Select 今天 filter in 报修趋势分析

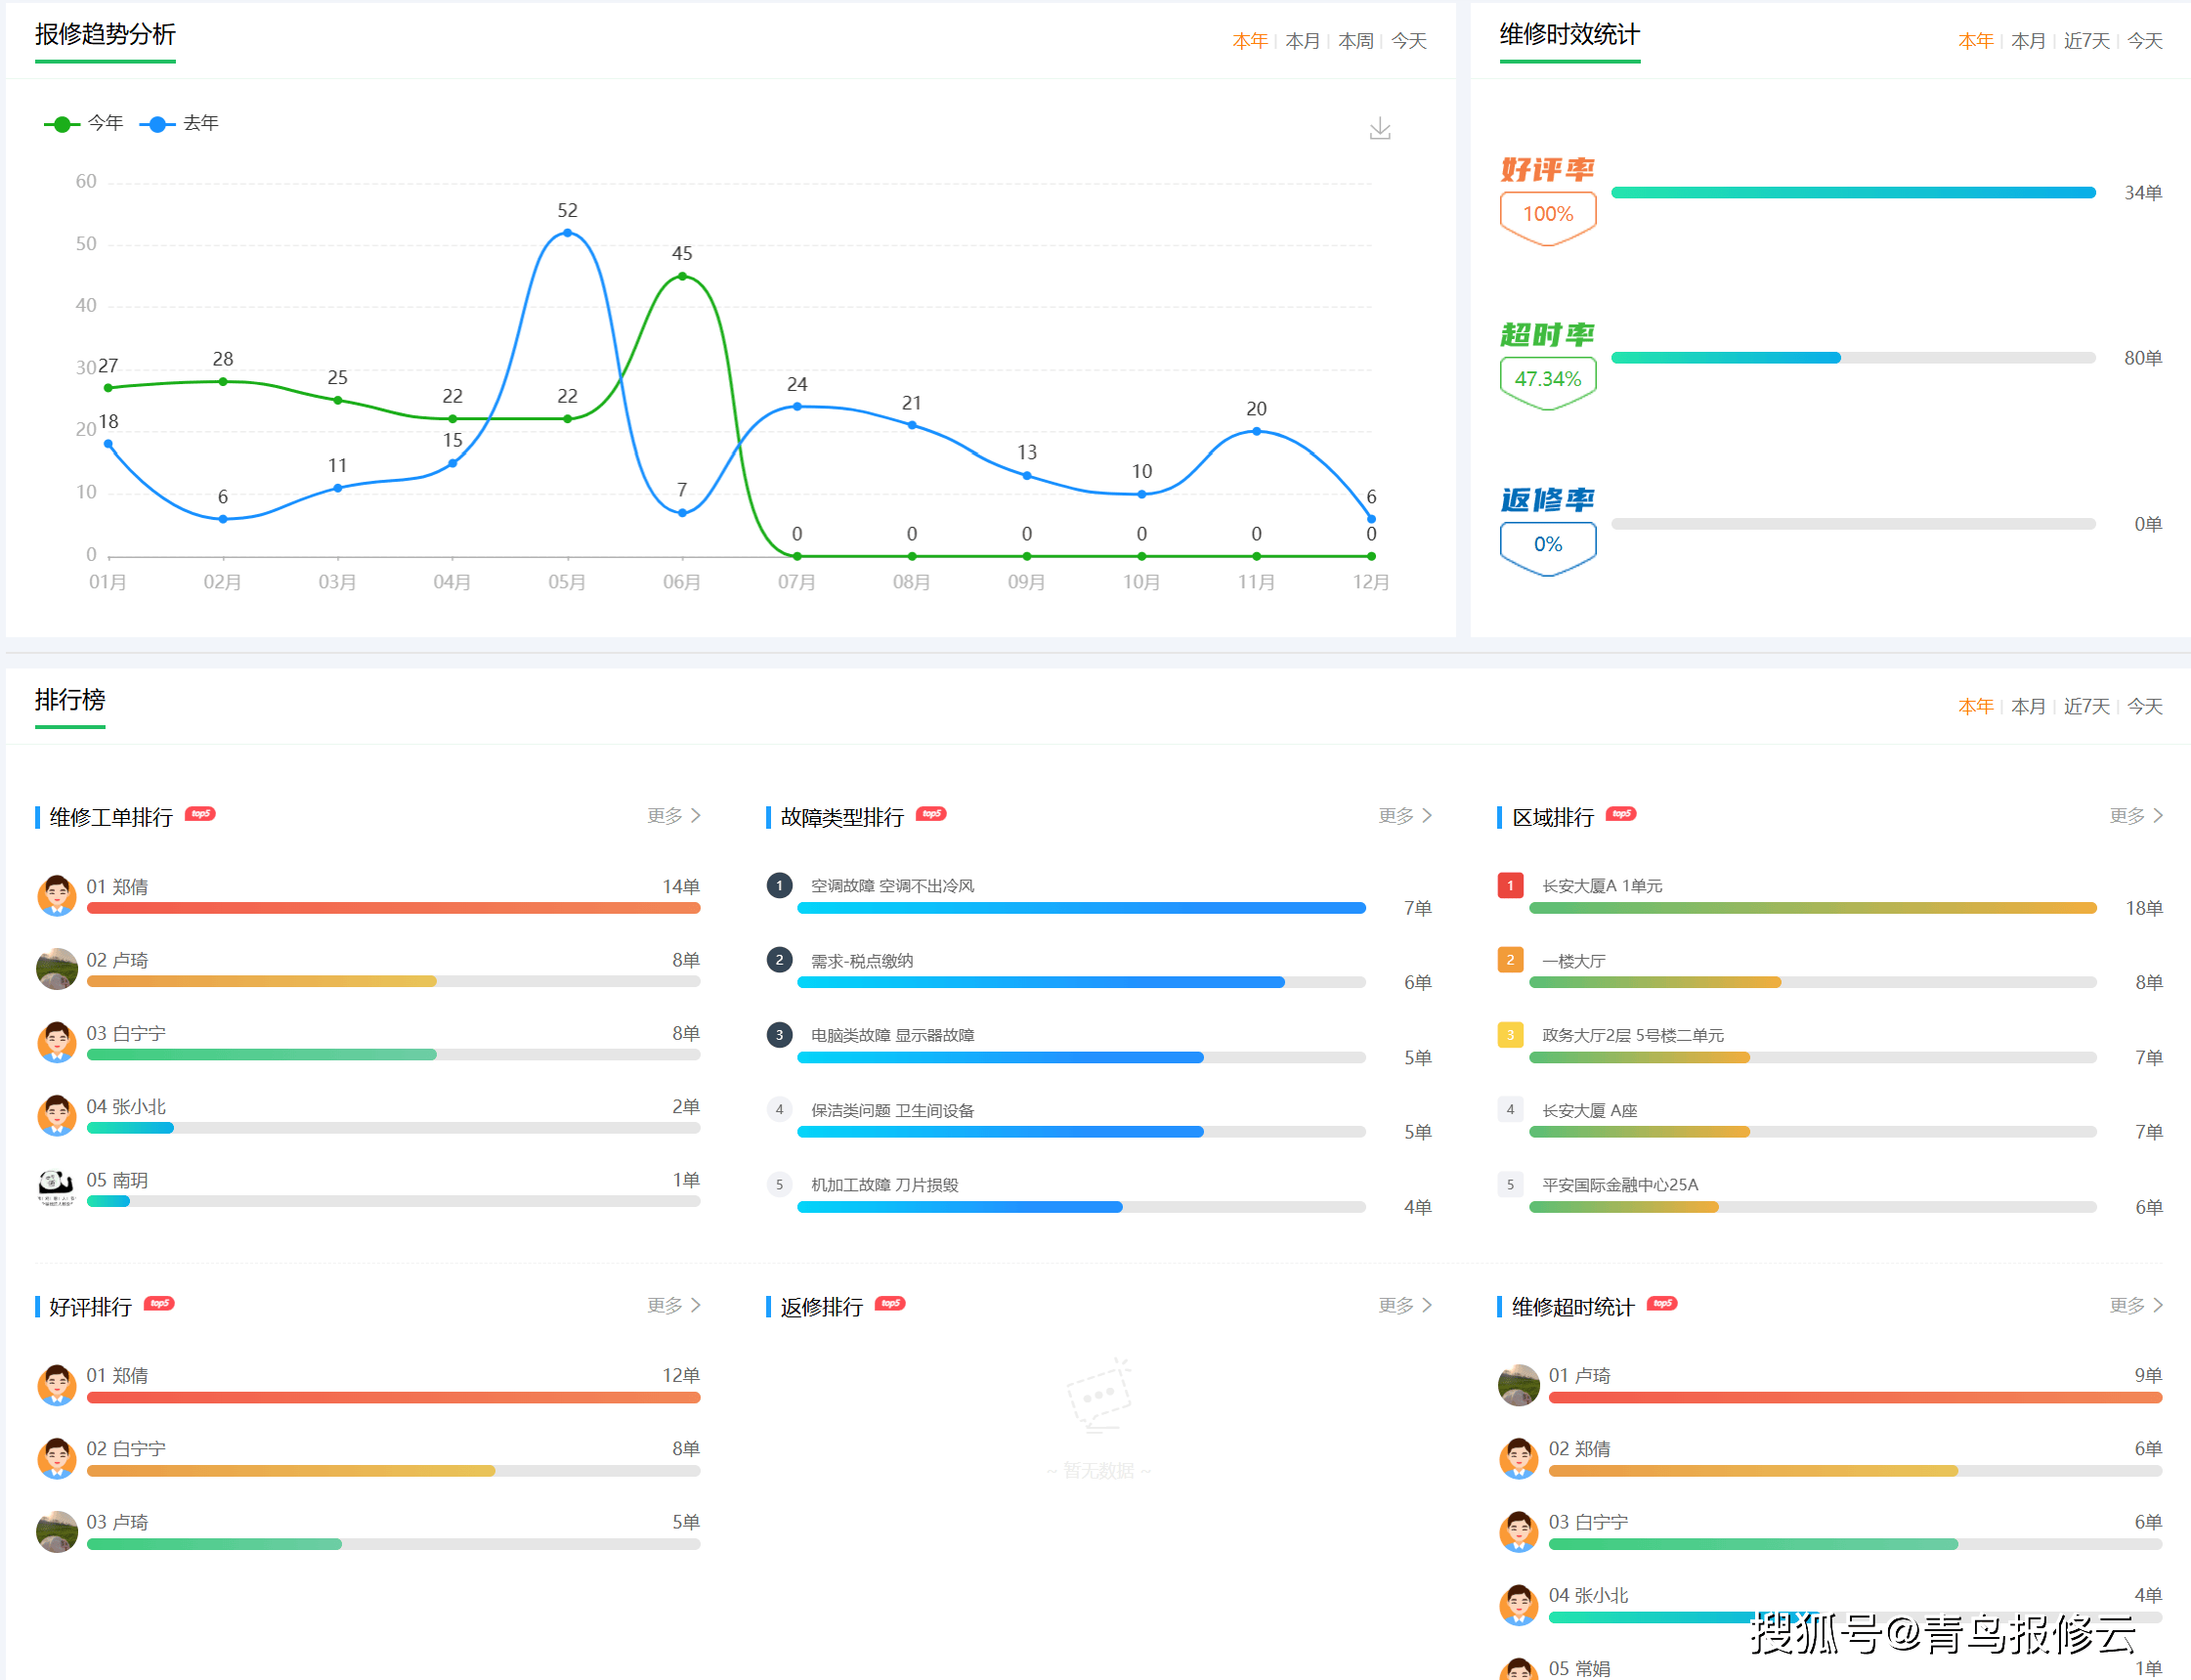(x=1408, y=41)
